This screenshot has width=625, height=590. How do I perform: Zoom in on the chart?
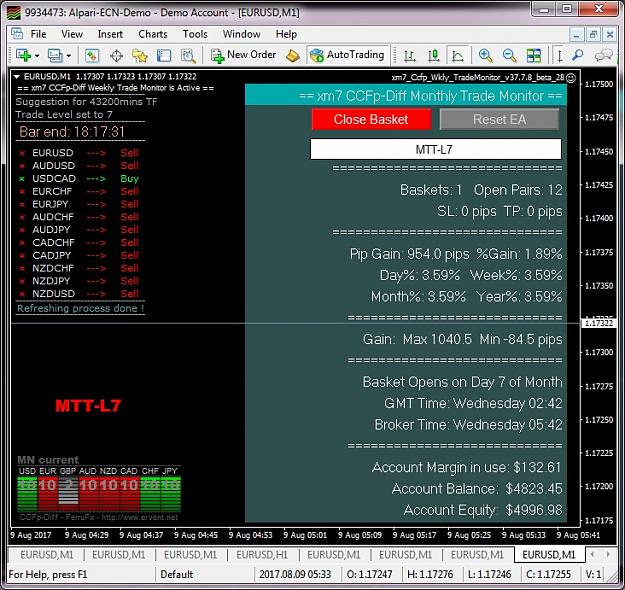tap(485, 55)
